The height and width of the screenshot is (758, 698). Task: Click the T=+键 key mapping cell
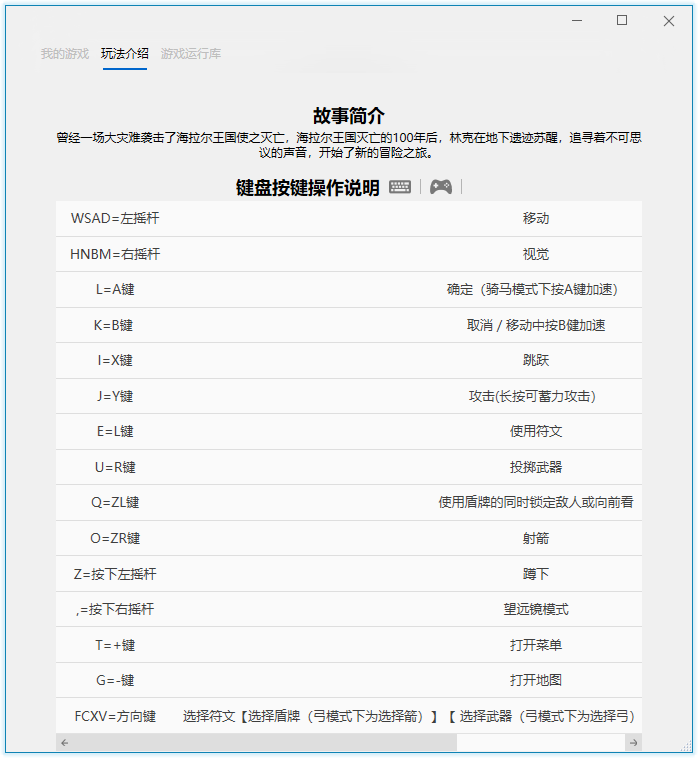pyautogui.click(x=115, y=645)
